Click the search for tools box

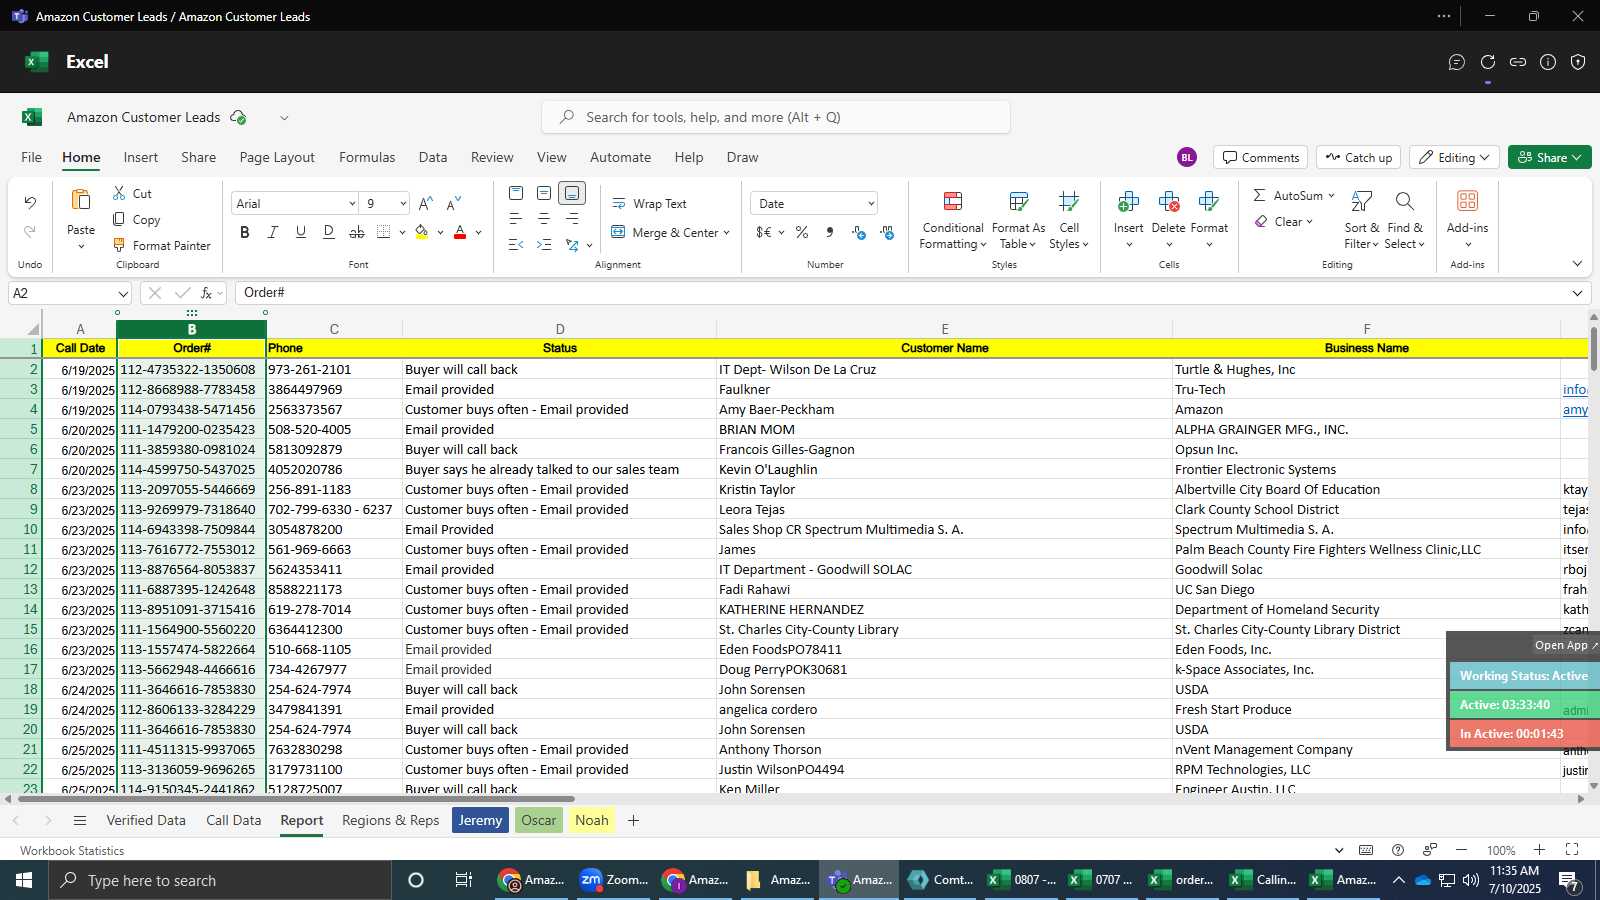(x=776, y=117)
